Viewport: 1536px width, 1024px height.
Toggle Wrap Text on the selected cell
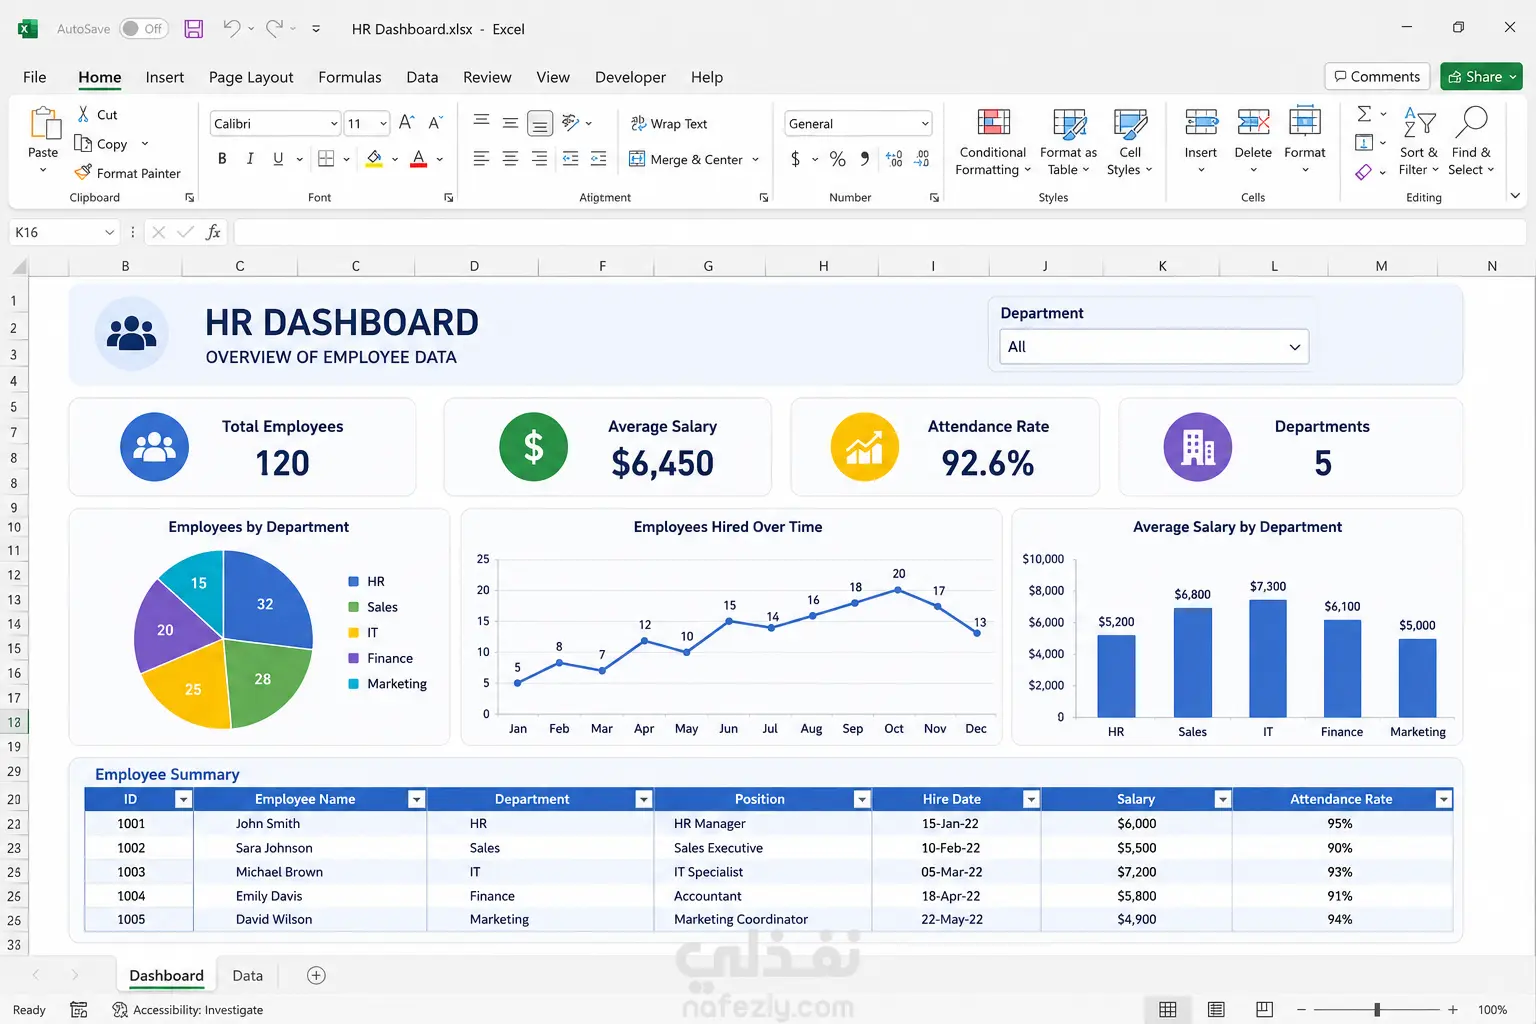(669, 124)
